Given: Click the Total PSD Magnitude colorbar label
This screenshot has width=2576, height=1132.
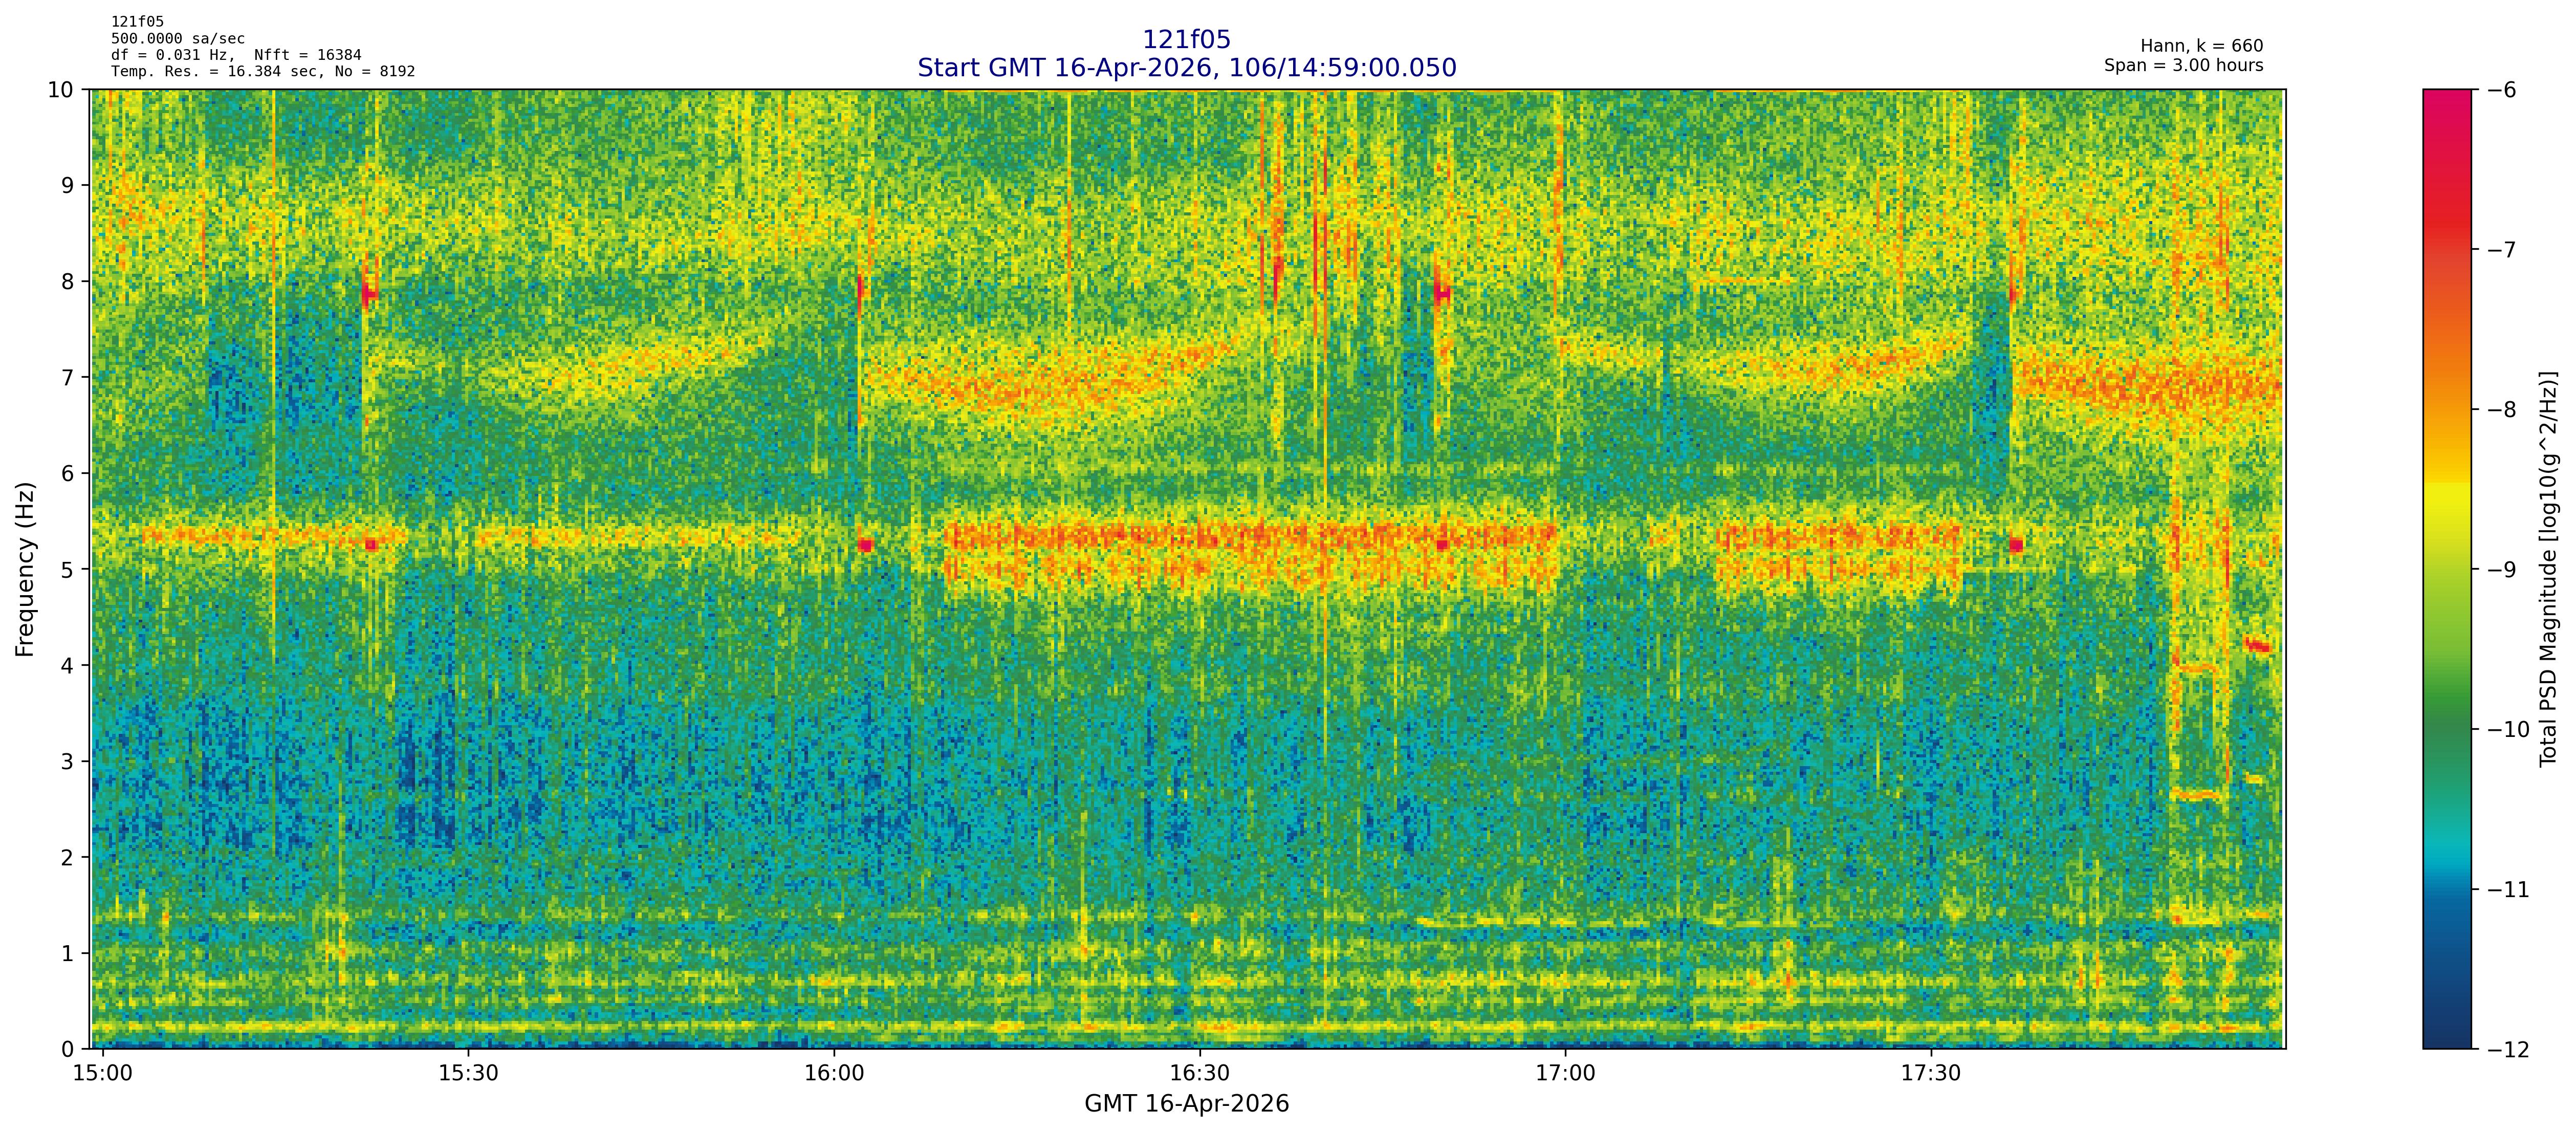Looking at the screenshot, I should tap(2547, 569).
